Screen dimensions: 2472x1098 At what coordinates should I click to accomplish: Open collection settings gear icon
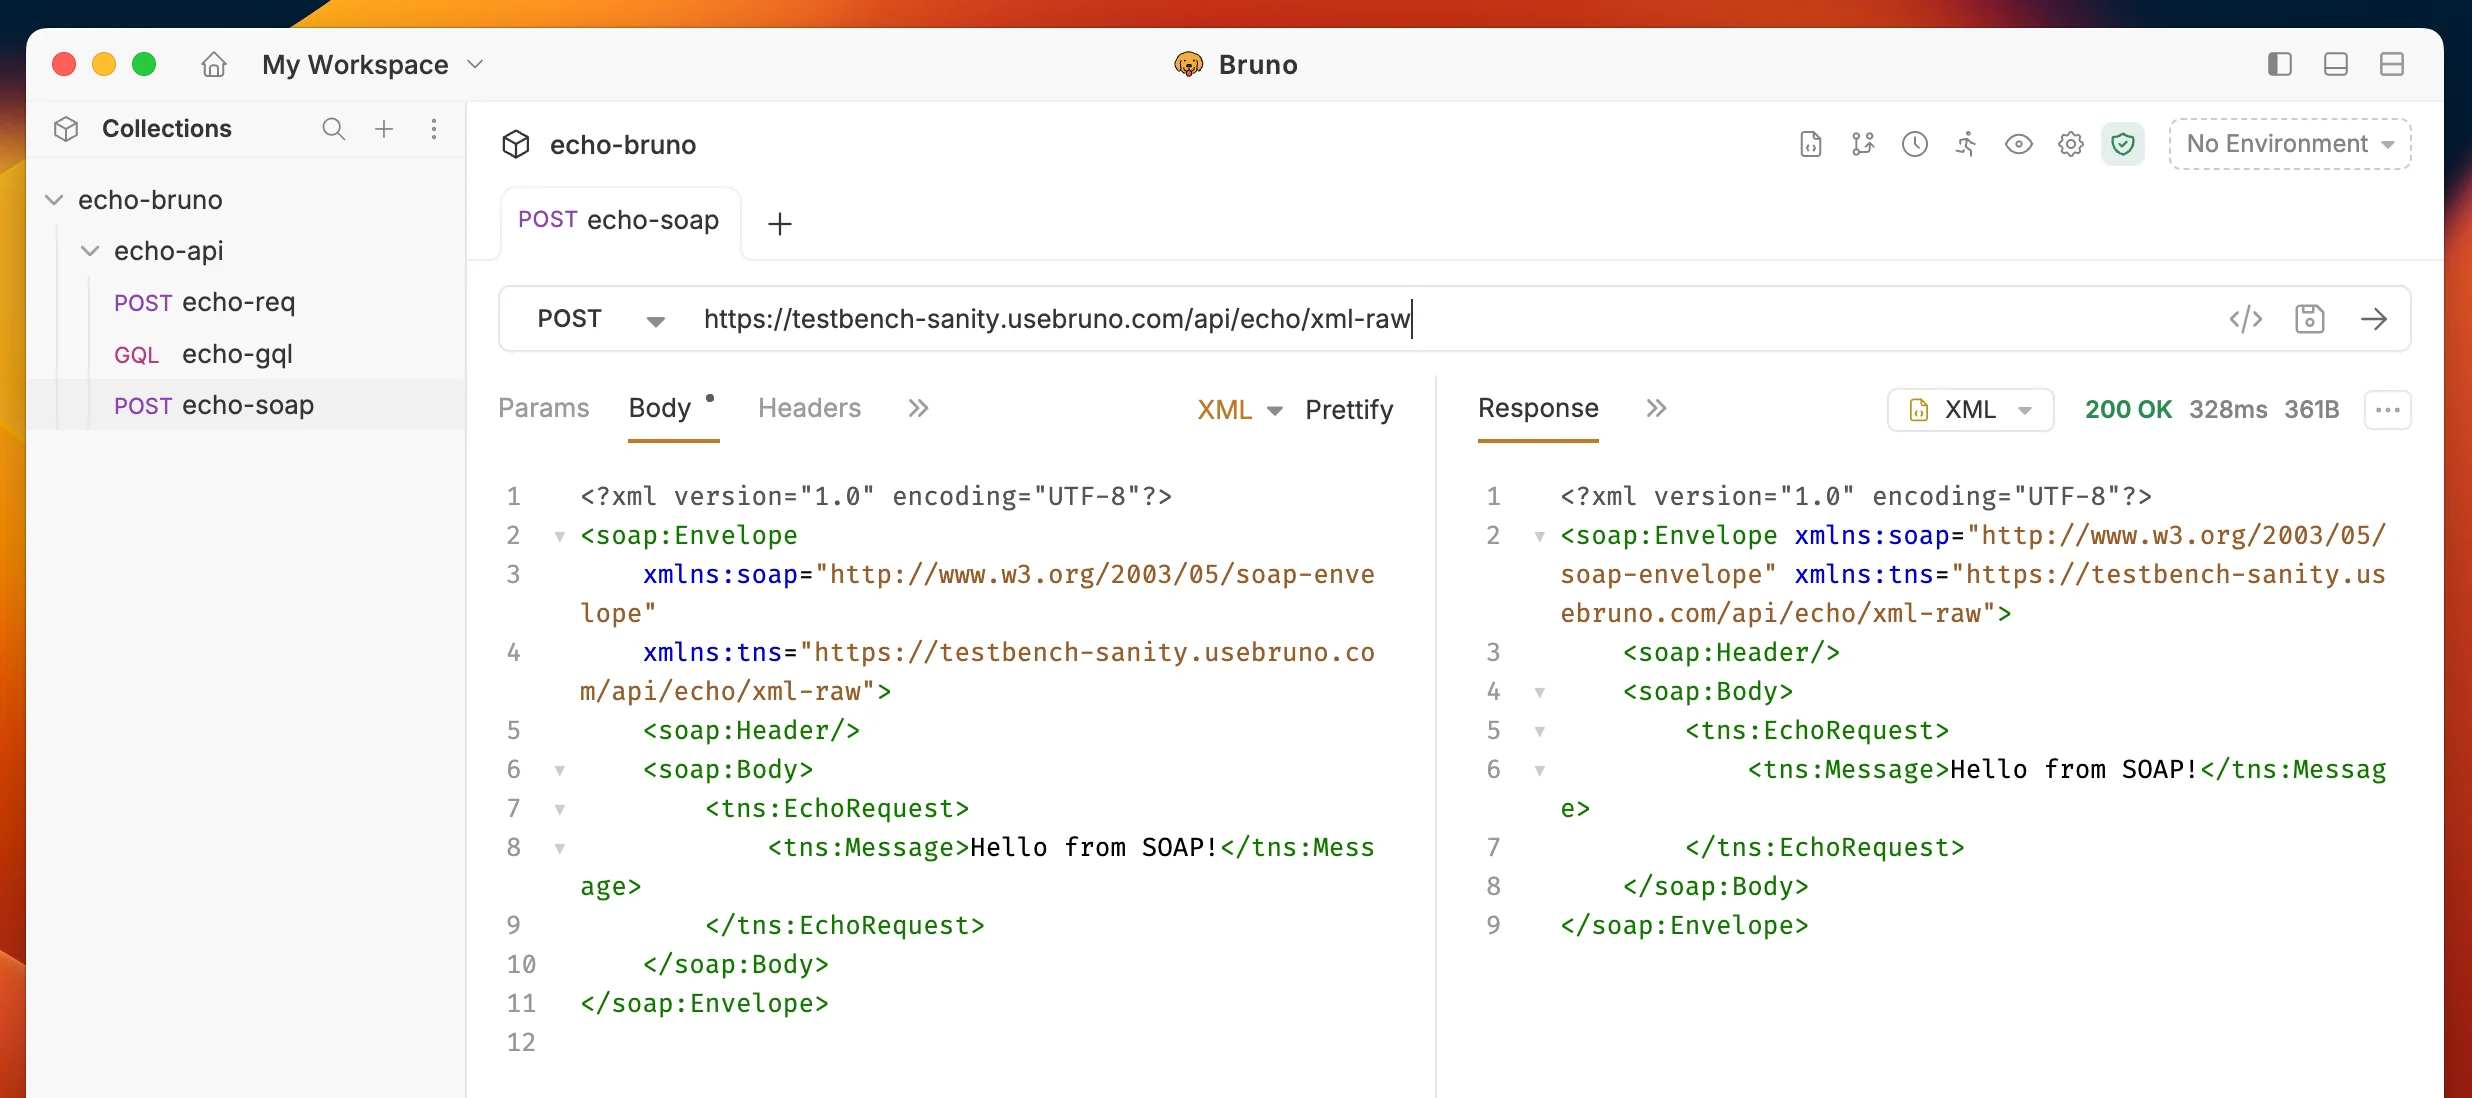2071,144
